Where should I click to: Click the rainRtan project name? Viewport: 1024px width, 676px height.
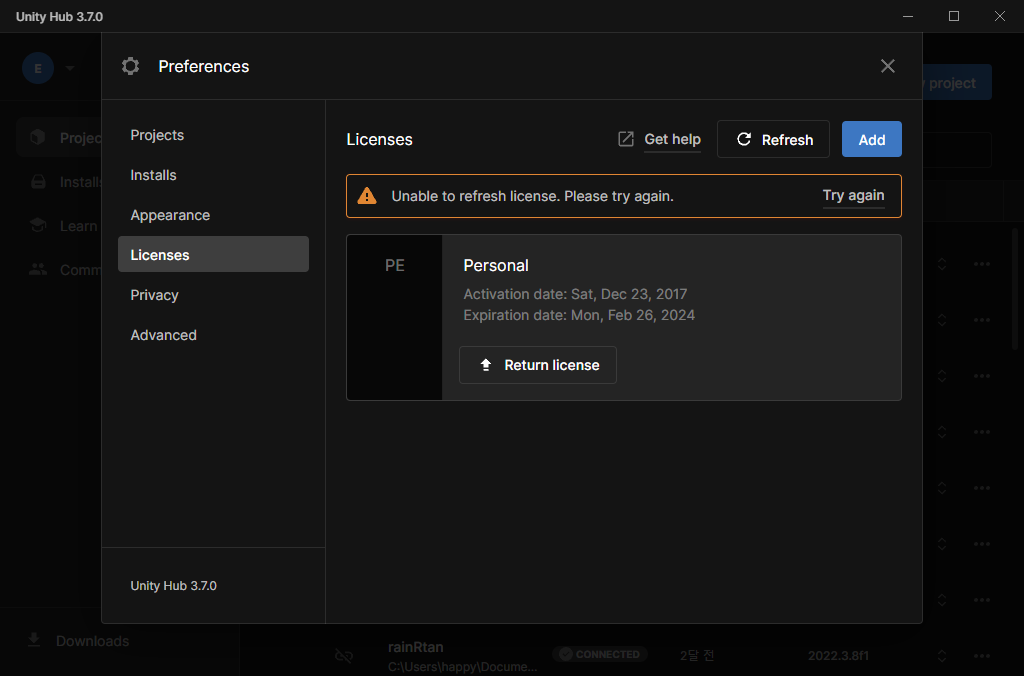click(415, 647)
